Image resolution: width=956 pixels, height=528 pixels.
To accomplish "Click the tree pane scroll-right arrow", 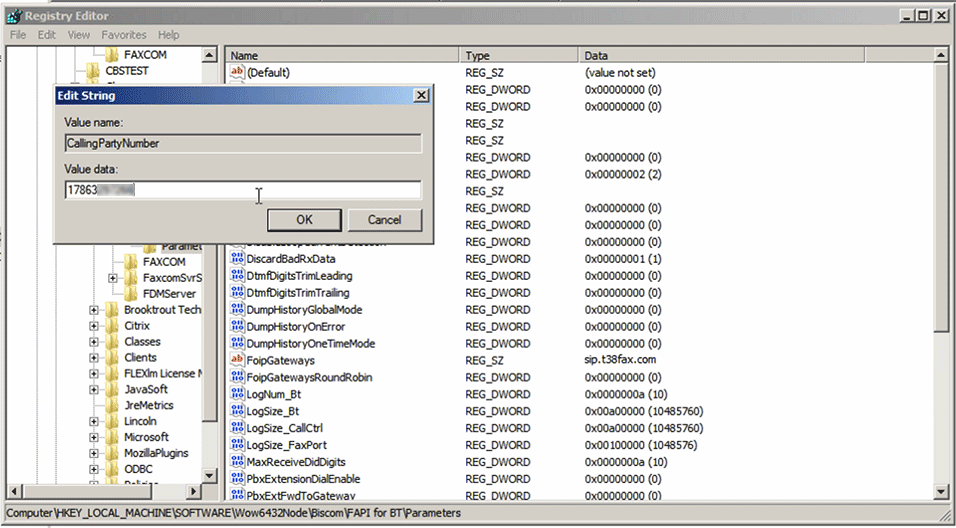I will tap(194, 491).
